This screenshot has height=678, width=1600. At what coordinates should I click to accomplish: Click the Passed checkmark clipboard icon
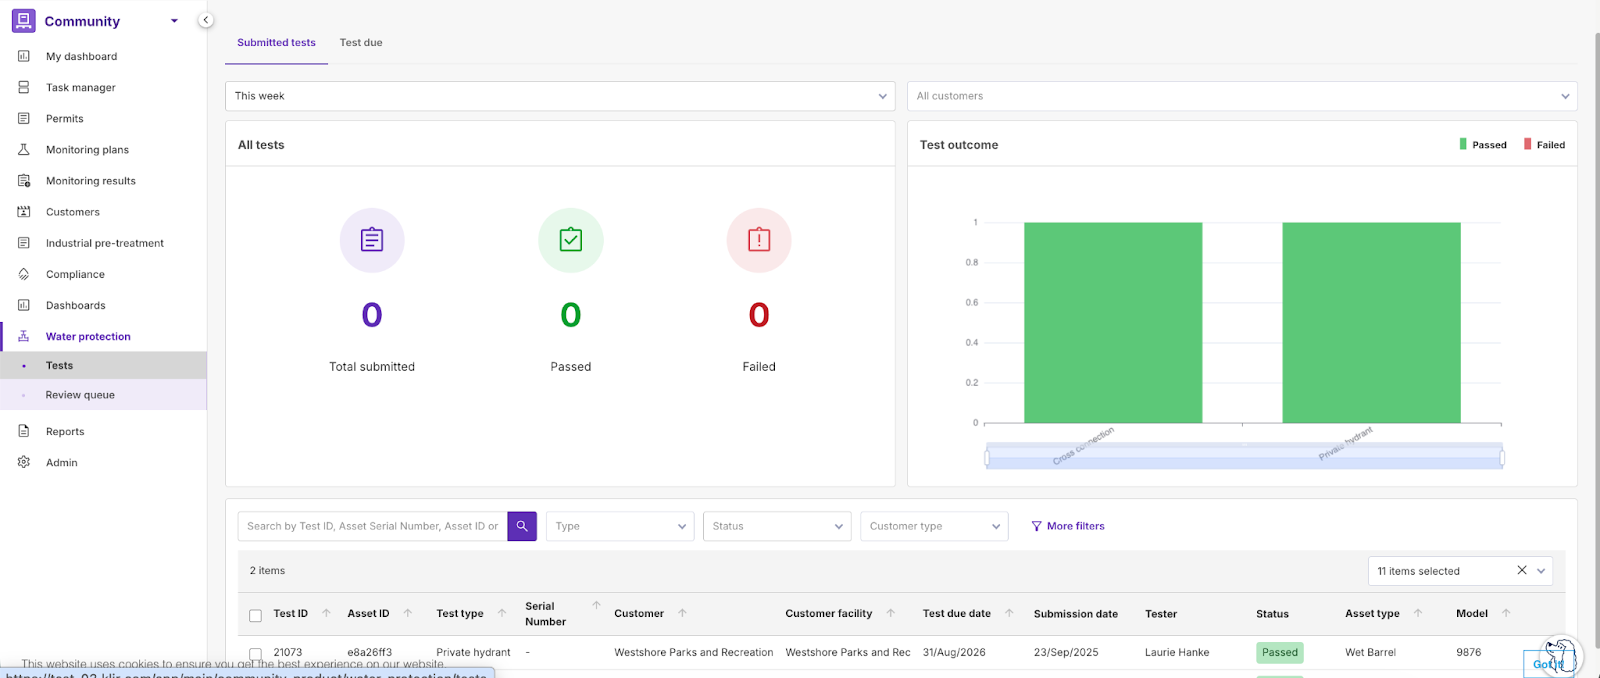click(x=571, y=240)
